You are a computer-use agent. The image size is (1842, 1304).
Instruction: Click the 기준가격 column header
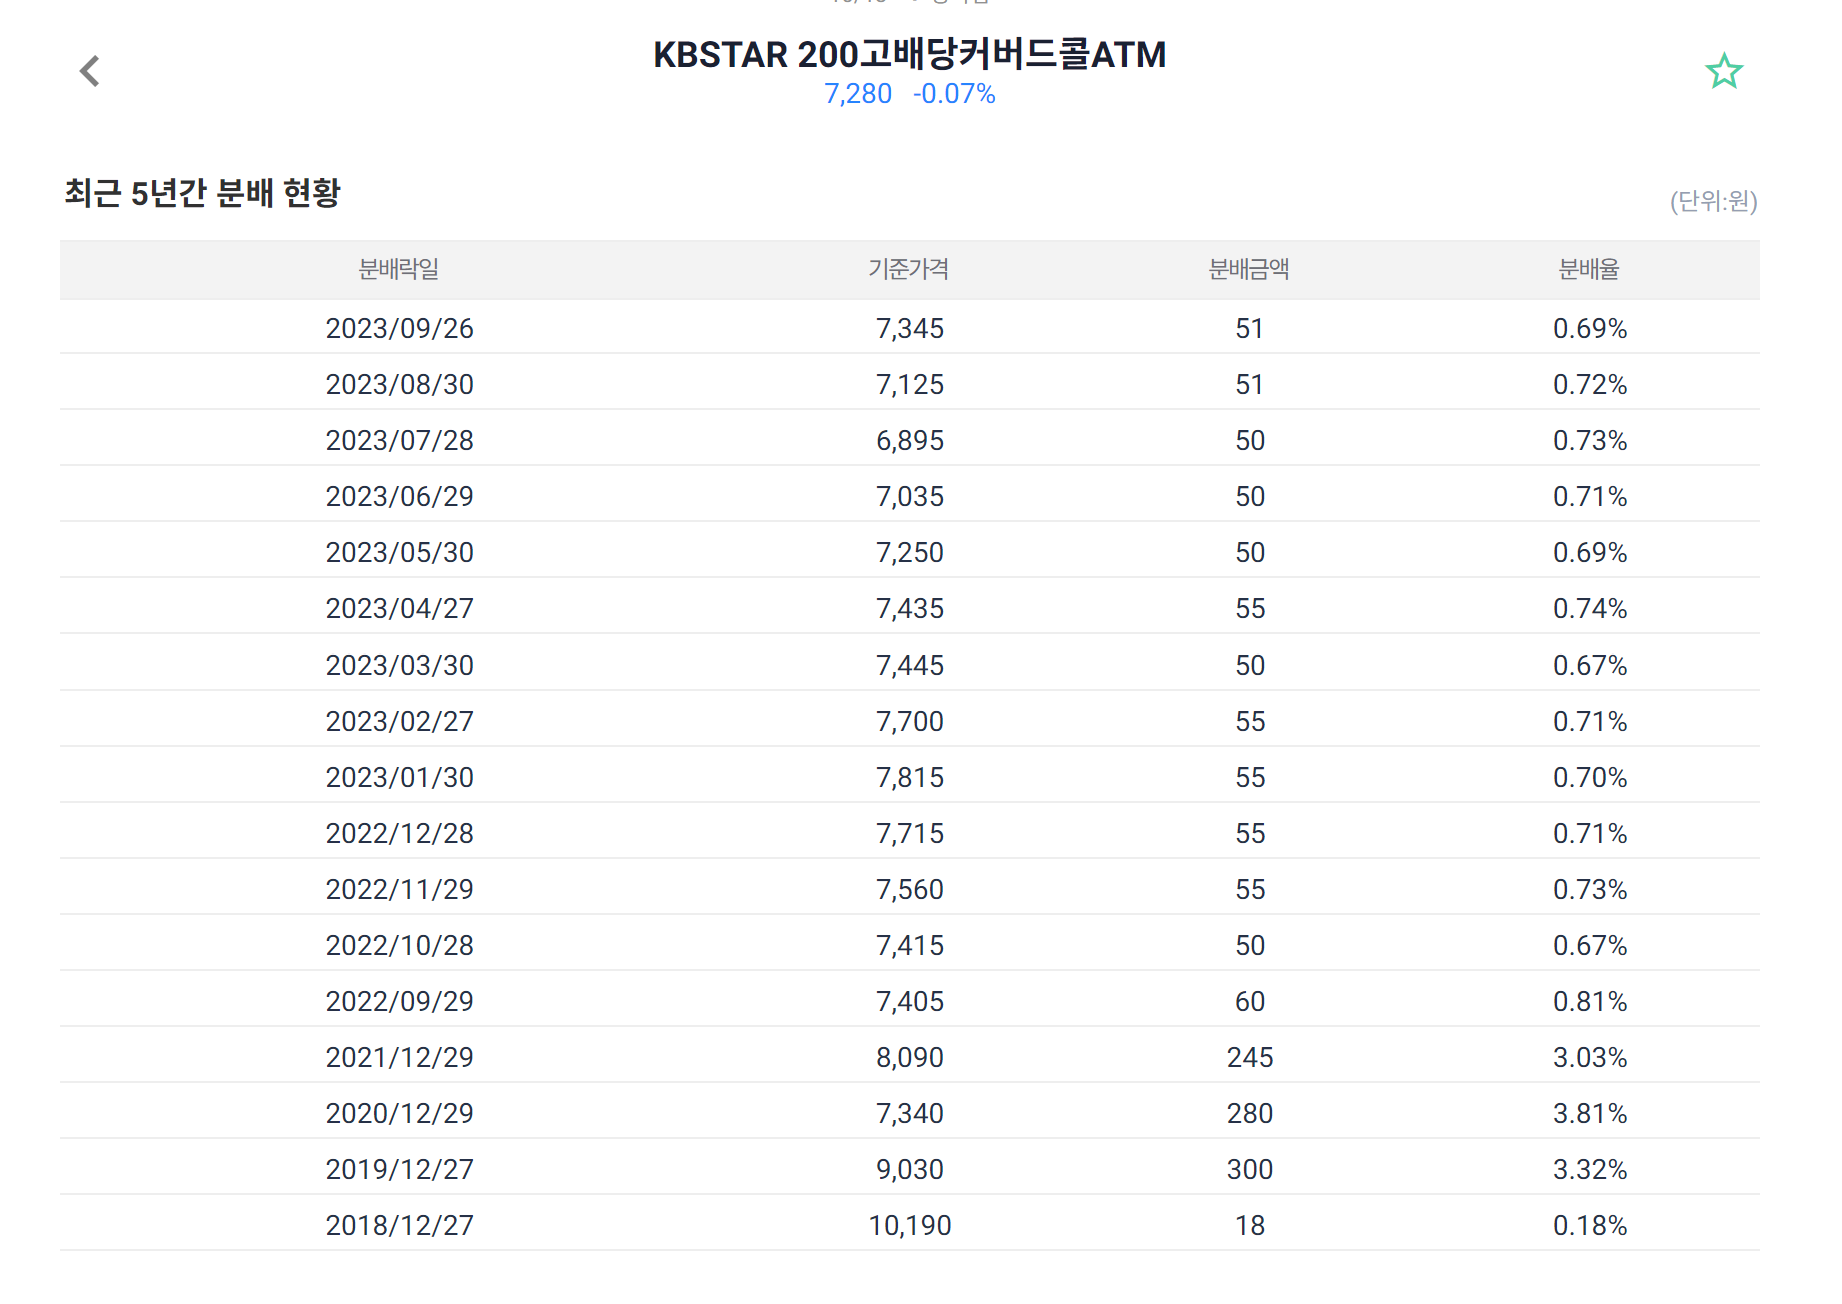coord(909,269)
